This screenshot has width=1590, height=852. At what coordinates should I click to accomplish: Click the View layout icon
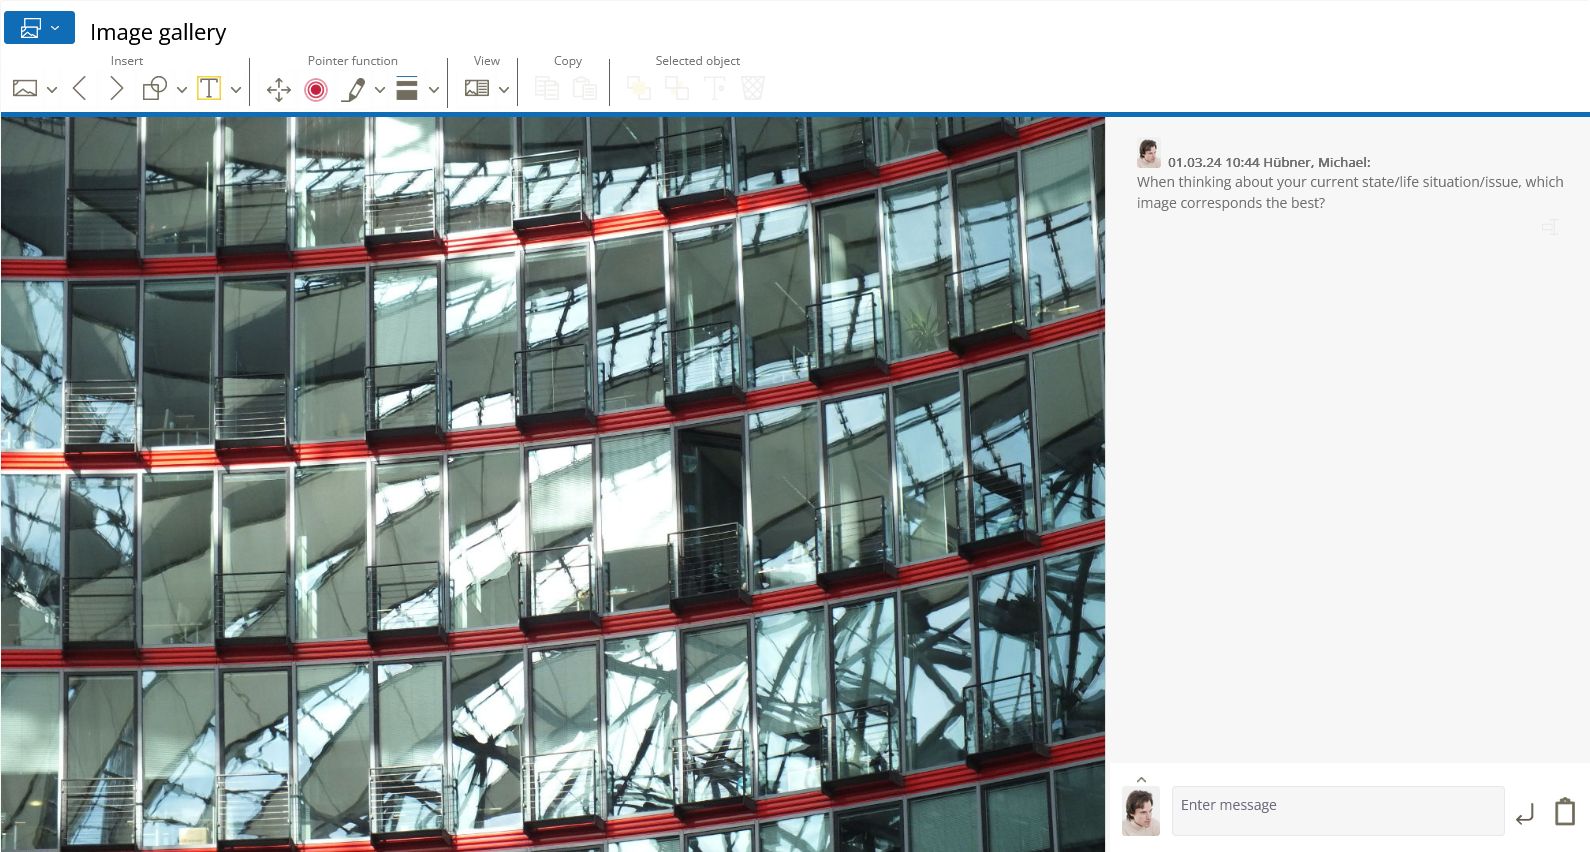point(477,89)
